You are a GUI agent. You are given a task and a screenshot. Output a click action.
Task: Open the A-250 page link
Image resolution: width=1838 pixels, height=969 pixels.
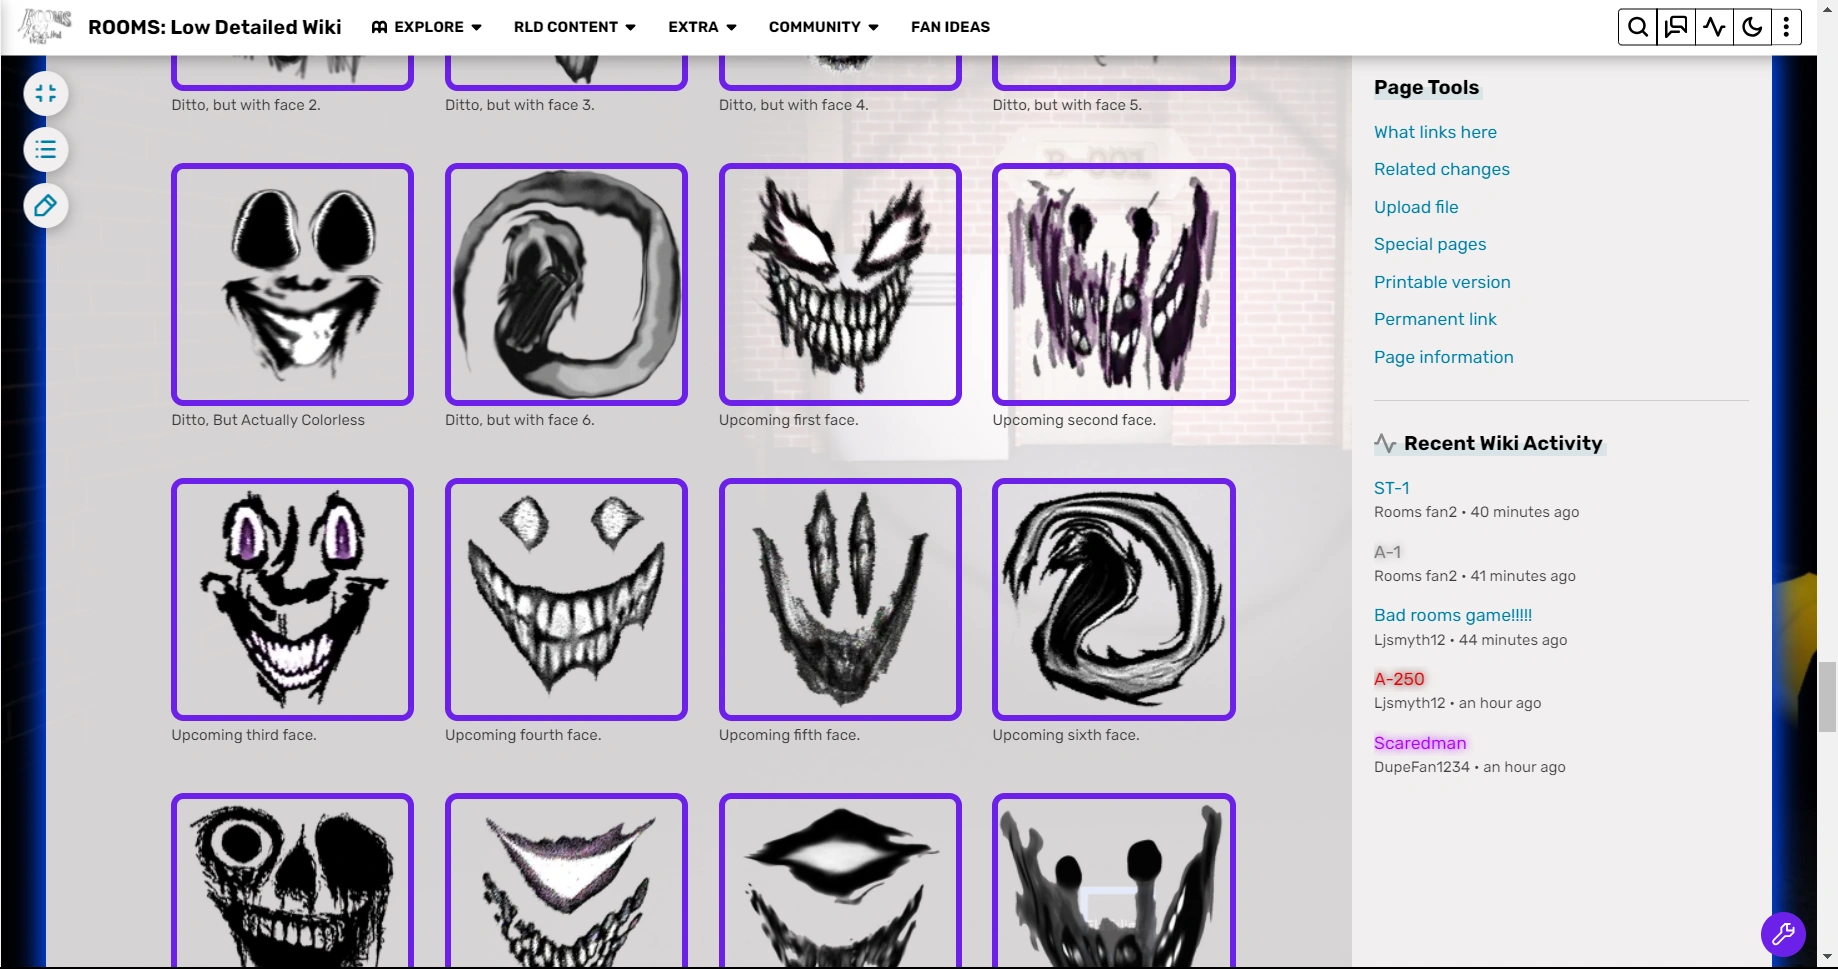[x=1398, y=678]
